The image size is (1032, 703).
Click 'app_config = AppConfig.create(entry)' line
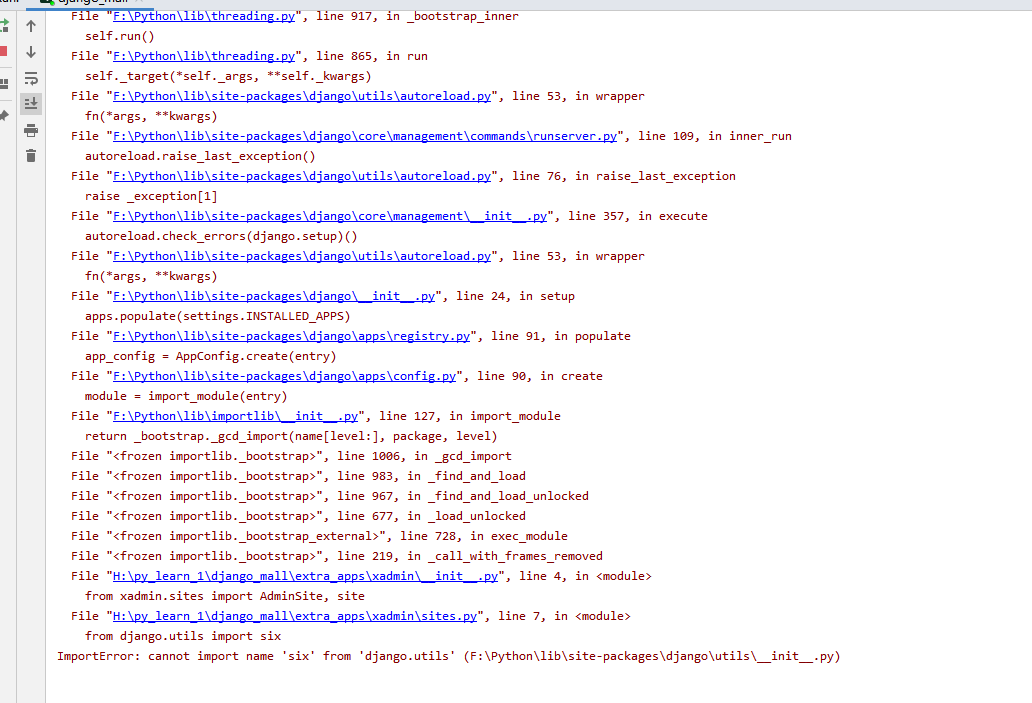point(211,356)
